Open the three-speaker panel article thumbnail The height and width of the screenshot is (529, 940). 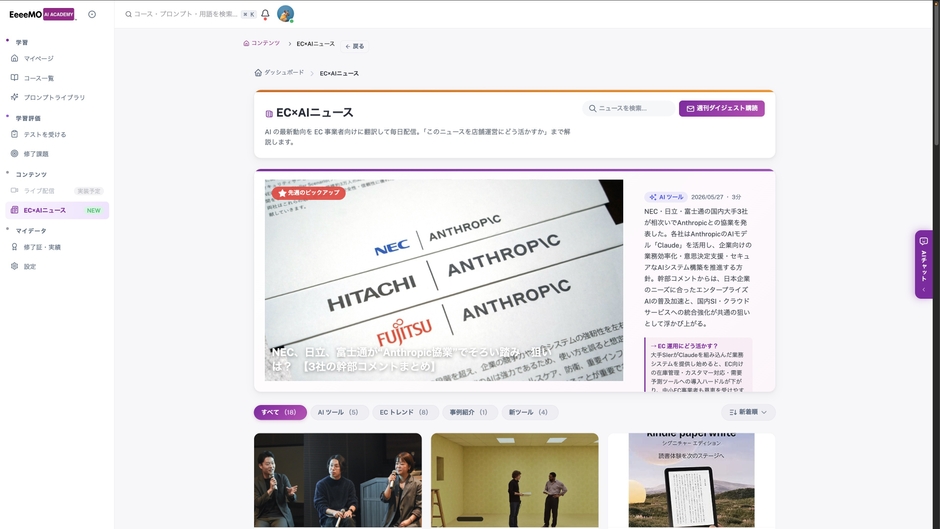pyautogui.click(x=338, y=480)
